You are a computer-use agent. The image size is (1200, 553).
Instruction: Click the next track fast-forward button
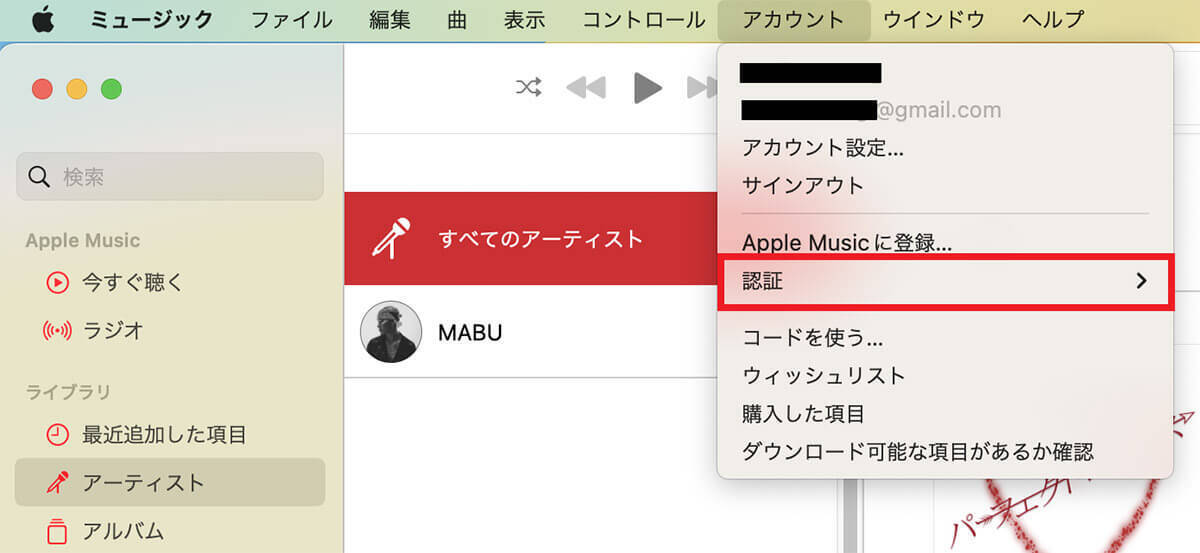(x=702, y=88)
